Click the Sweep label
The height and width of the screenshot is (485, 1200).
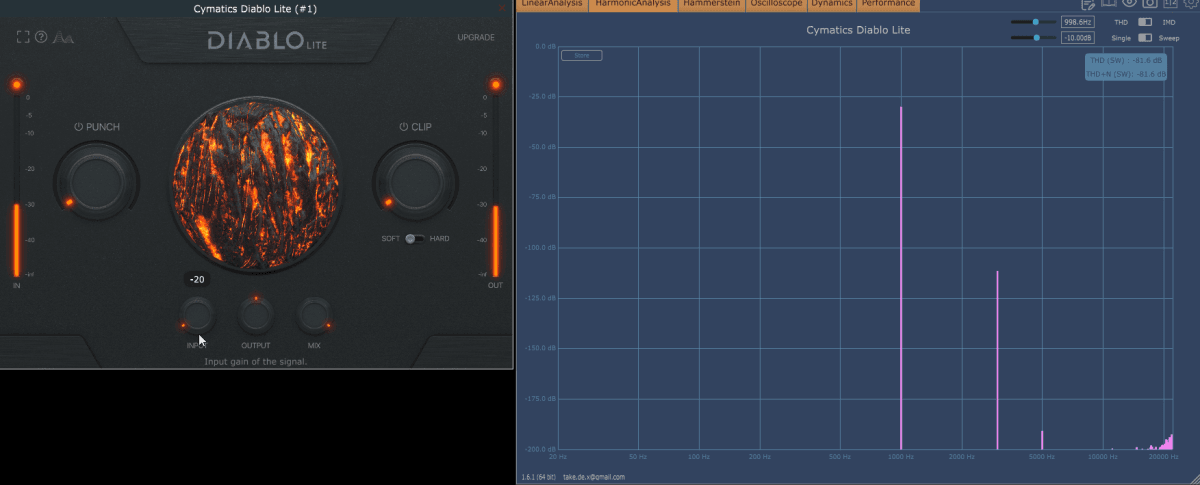tap(1169, 37)
